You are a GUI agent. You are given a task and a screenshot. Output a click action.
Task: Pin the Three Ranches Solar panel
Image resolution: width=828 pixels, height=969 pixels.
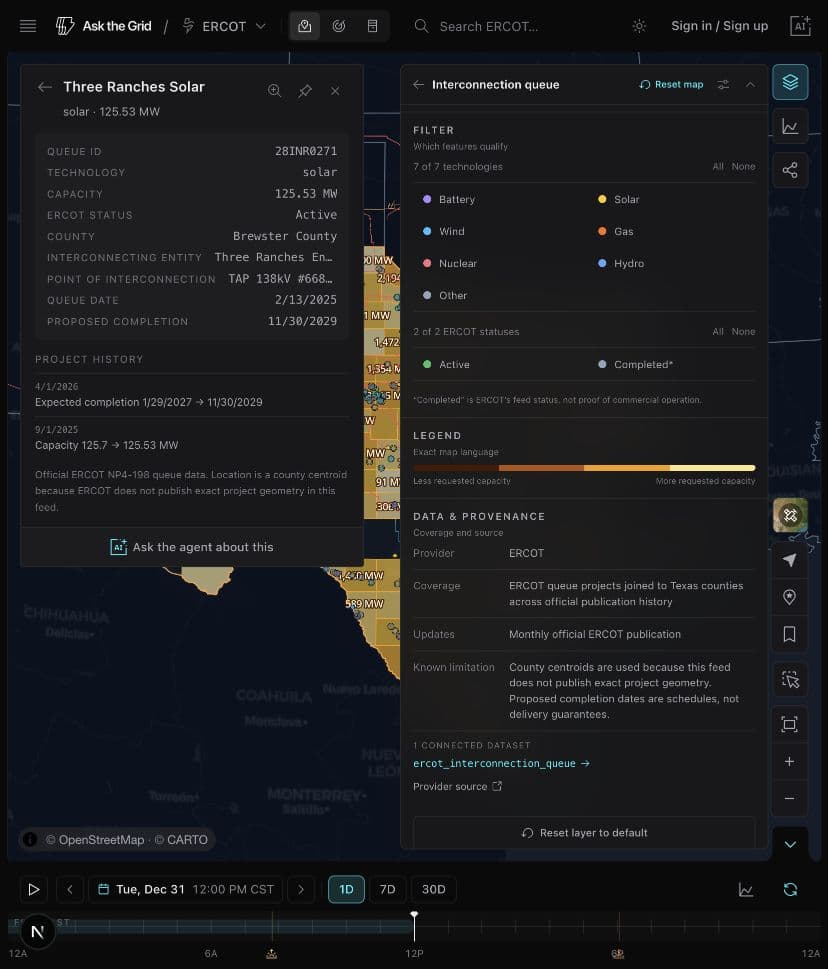[305, 91]
